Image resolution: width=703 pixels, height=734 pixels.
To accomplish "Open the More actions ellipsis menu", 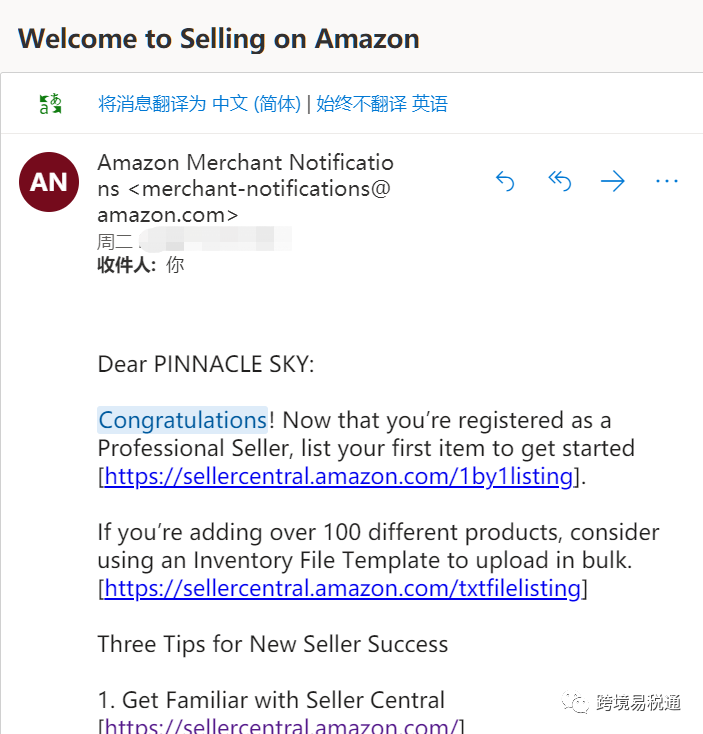I will (x=667, y=181).
